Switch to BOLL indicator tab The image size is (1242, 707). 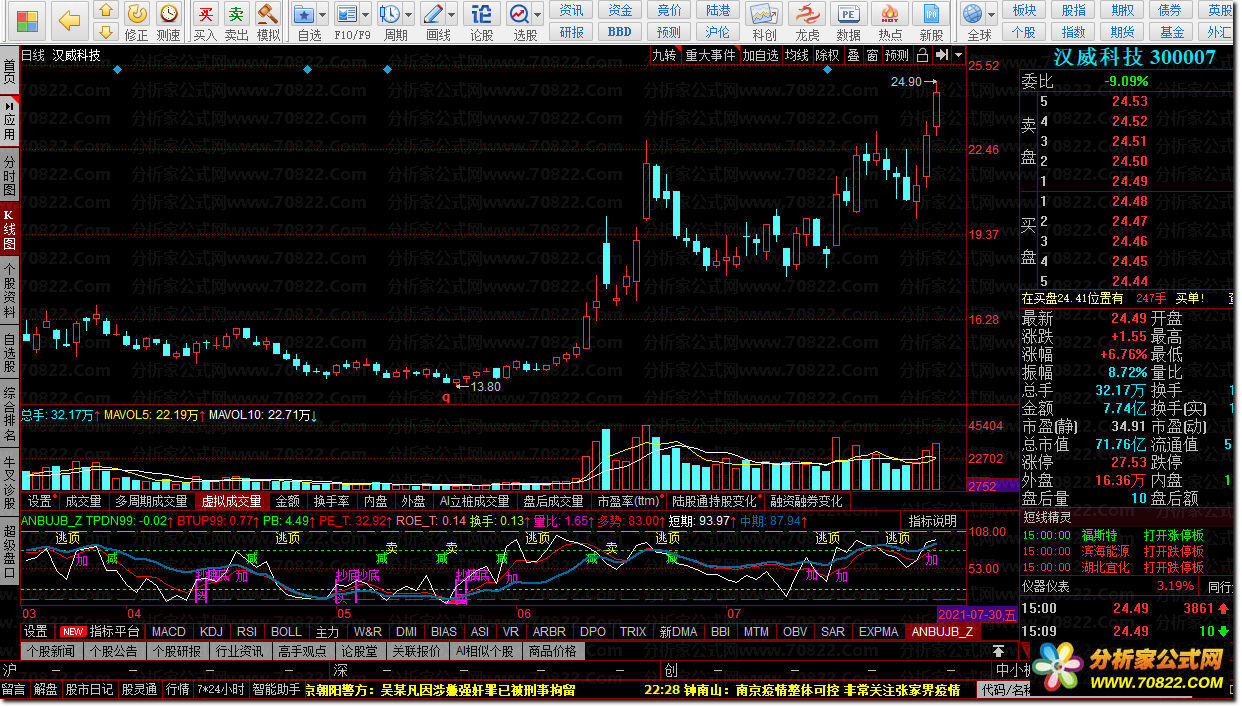pos(287,632)
